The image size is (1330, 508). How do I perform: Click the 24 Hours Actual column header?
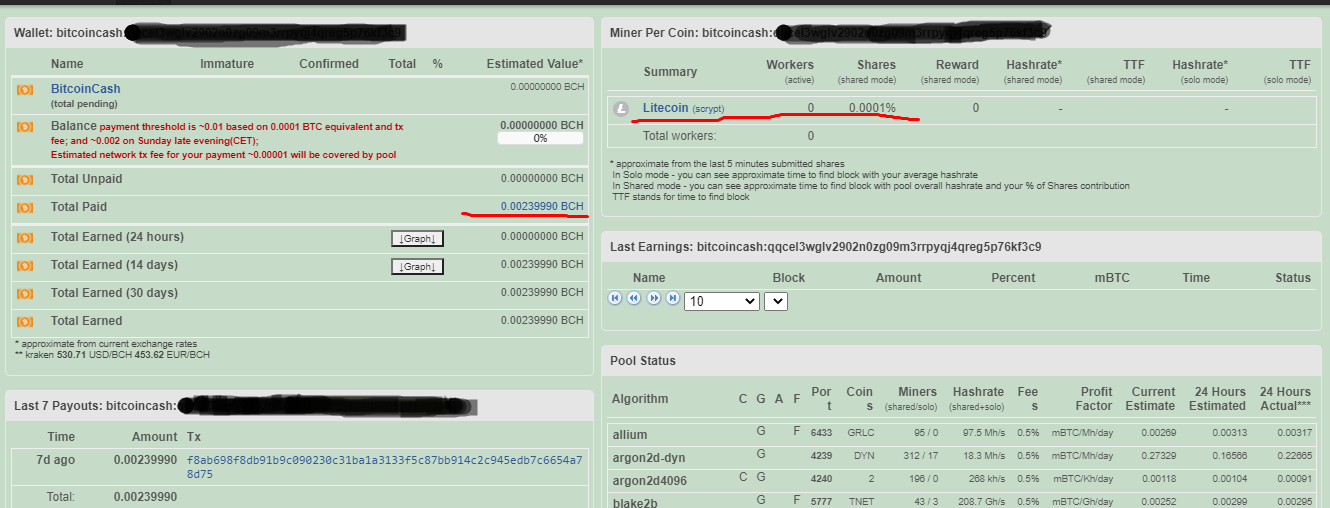(1285, 399)
